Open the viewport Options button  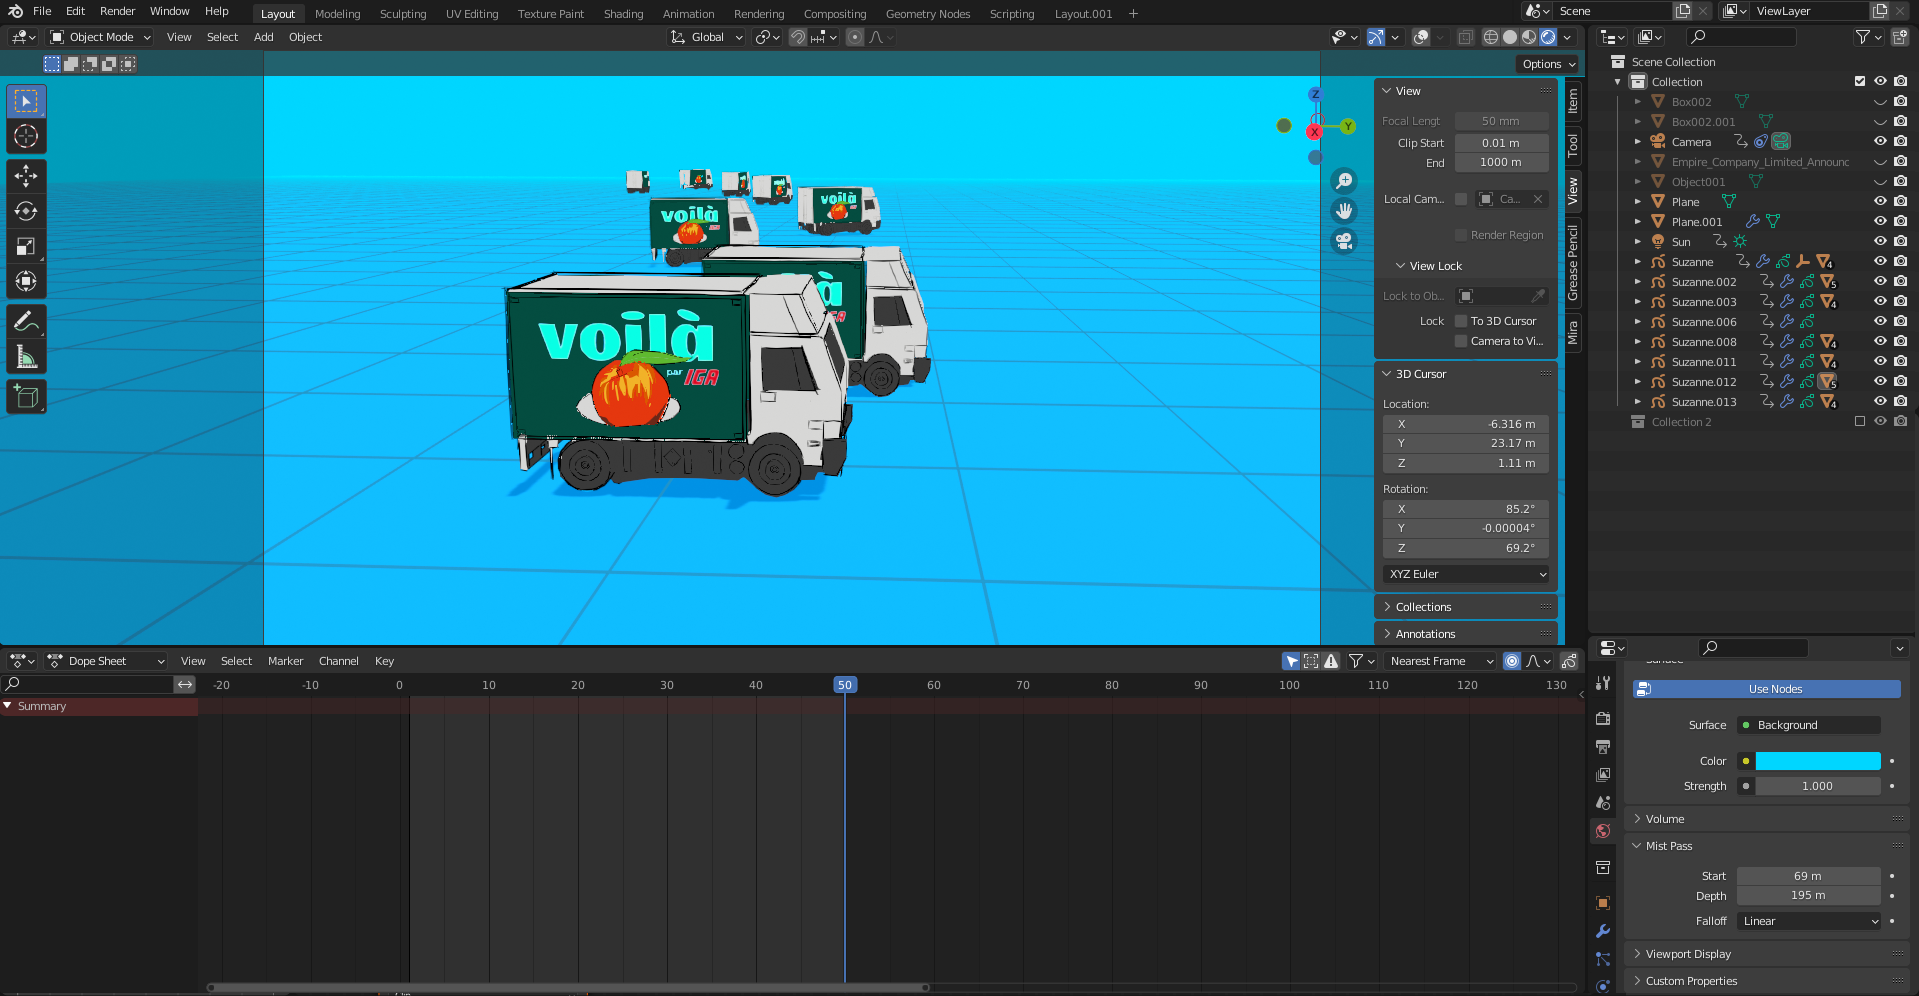pyautogui.click(x=1548, y=64)
